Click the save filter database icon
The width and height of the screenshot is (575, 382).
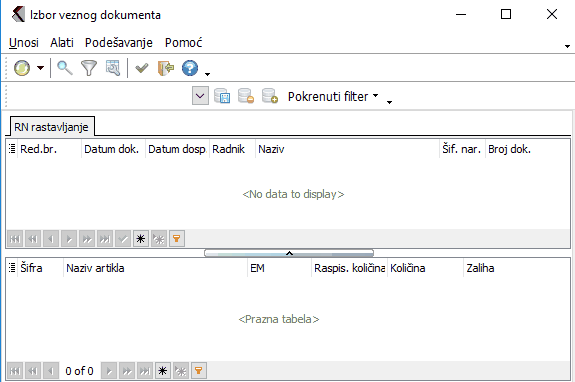pyautogui.click(x=222, y=96)
